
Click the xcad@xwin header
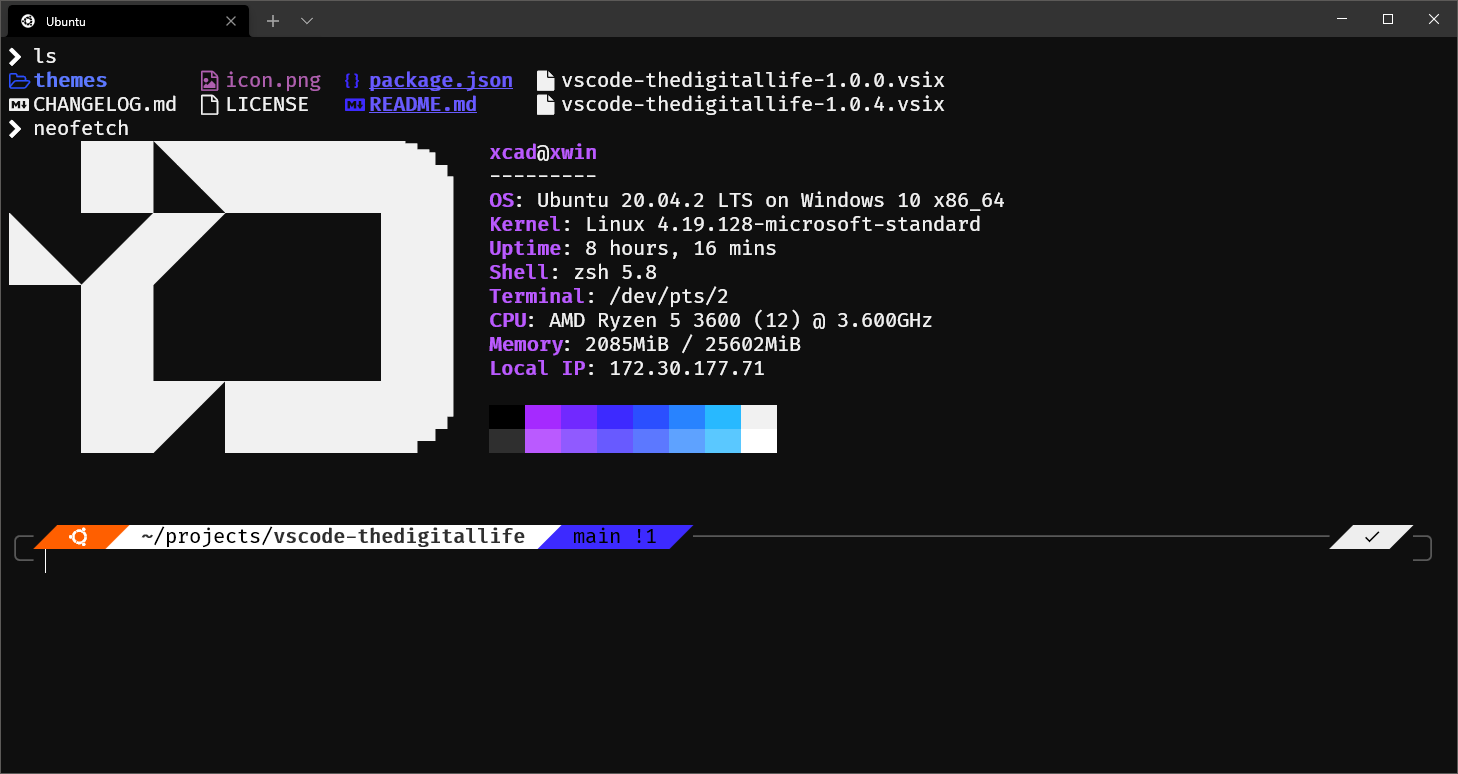pos(543,153)
